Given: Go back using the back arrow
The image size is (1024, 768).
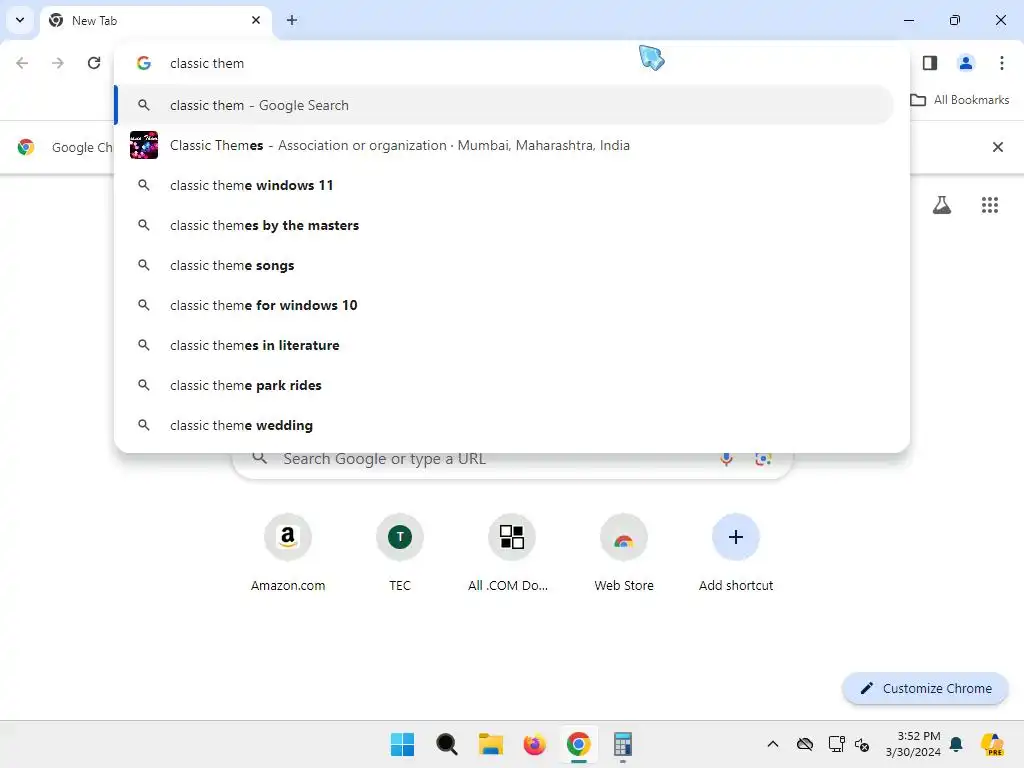Looking at the screenshot, I should click(22, 63).
